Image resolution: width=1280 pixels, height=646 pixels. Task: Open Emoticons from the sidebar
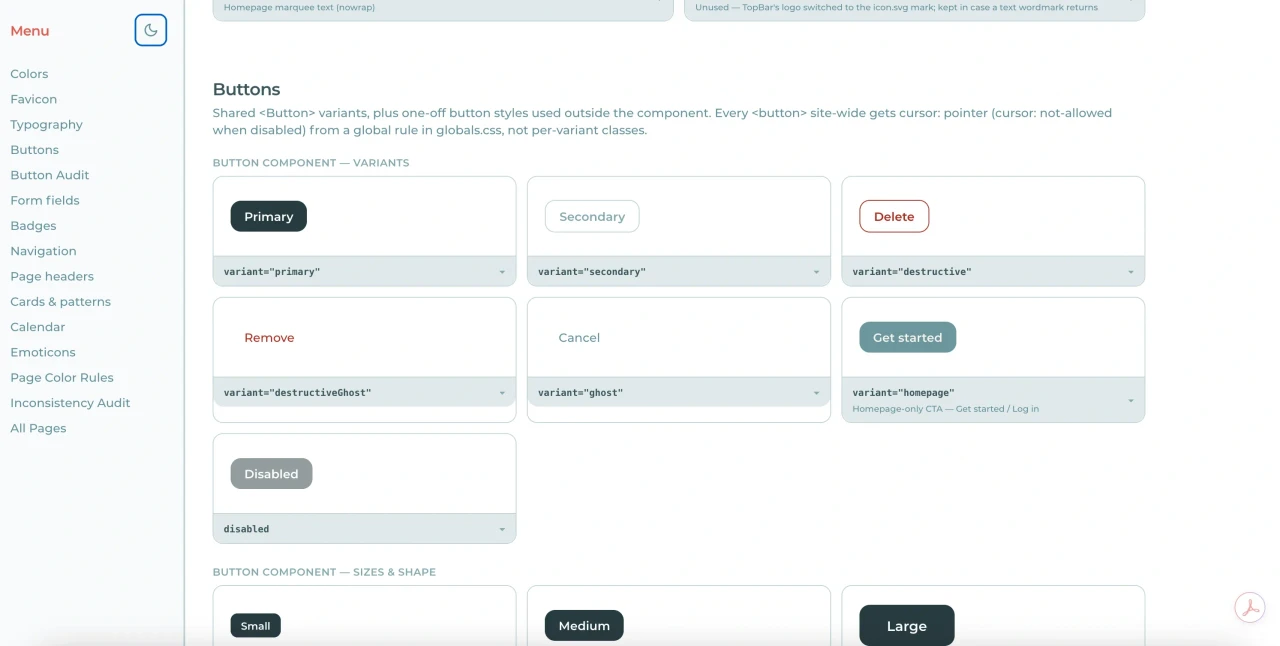(43, 352)
